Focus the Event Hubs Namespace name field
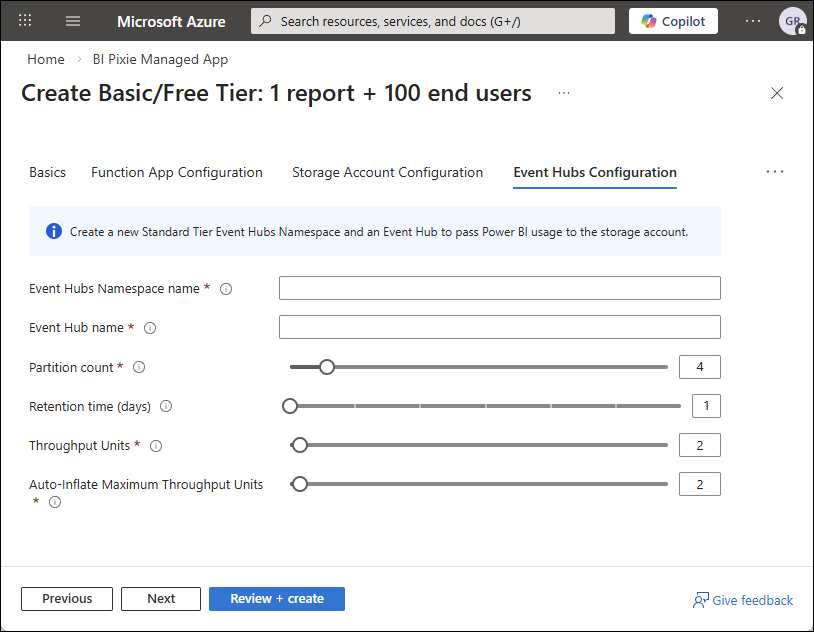Viewport: 814px width, 632px height. (x=499, y=289)
